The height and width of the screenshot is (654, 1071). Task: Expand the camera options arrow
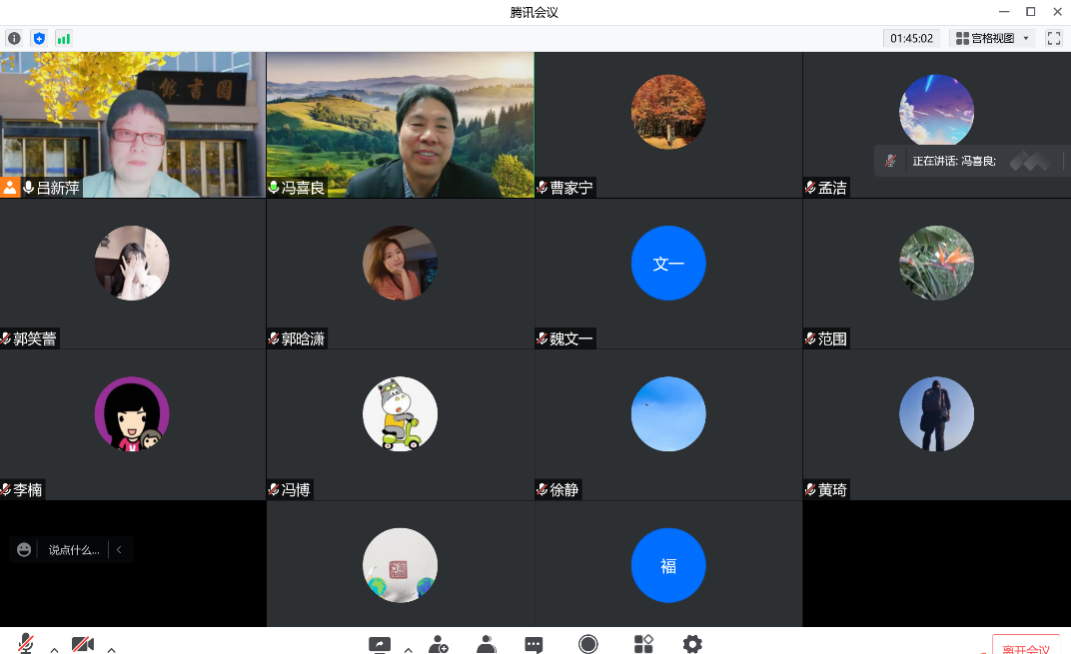[111, 649]
